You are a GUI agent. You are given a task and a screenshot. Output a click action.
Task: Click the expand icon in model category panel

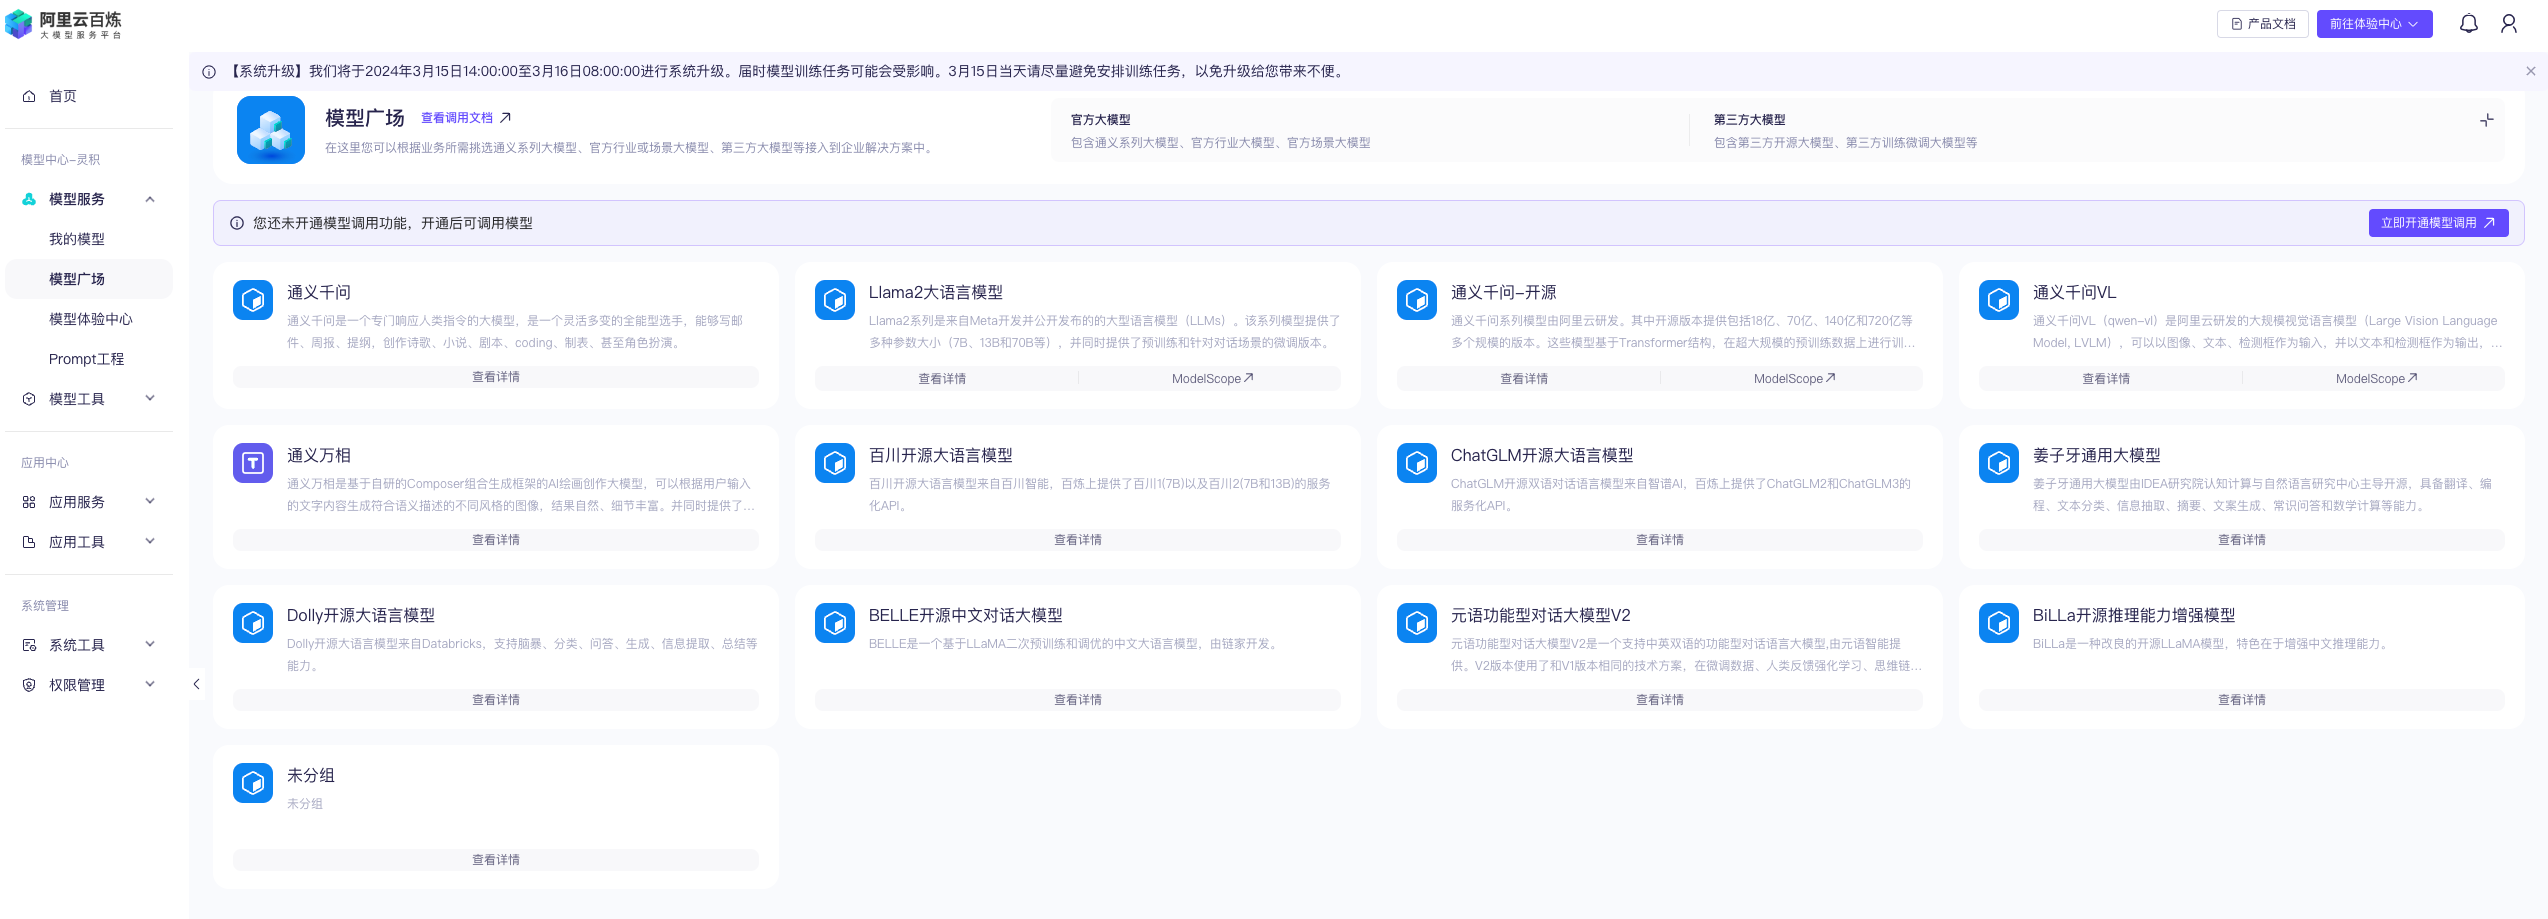[2487, 120]
